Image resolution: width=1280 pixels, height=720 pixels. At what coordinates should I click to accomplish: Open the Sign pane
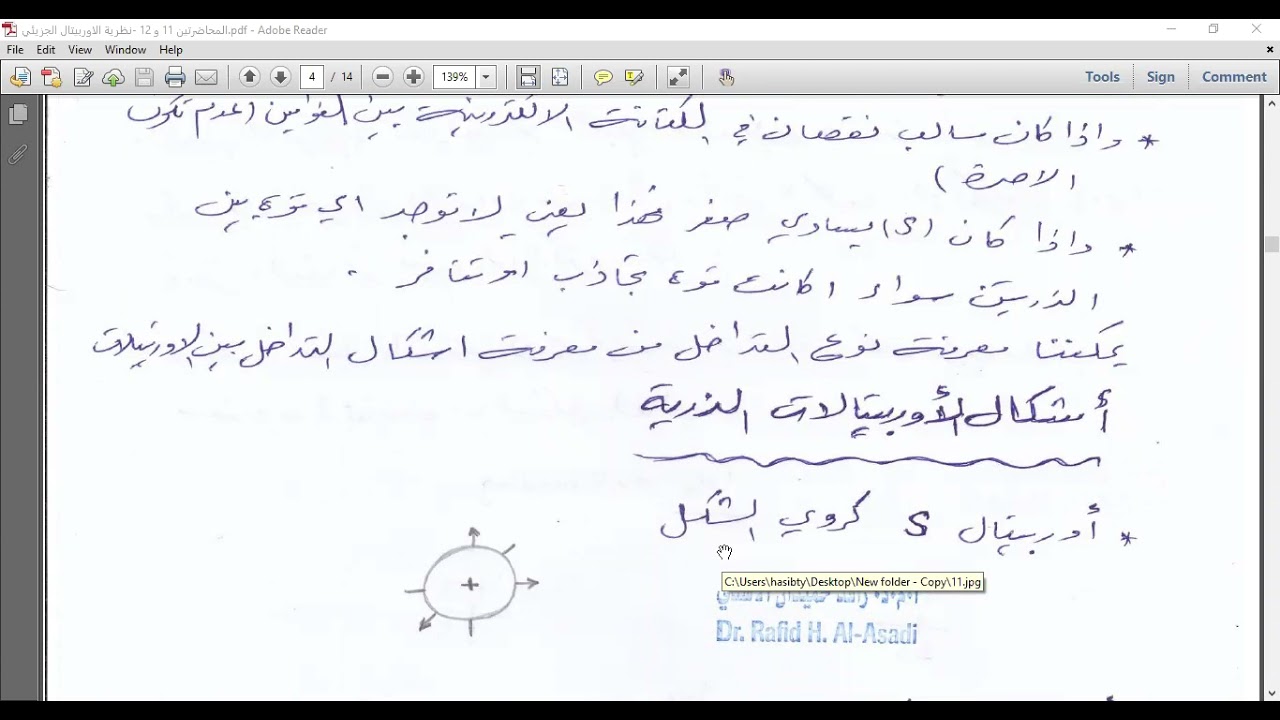[1161, 77]
